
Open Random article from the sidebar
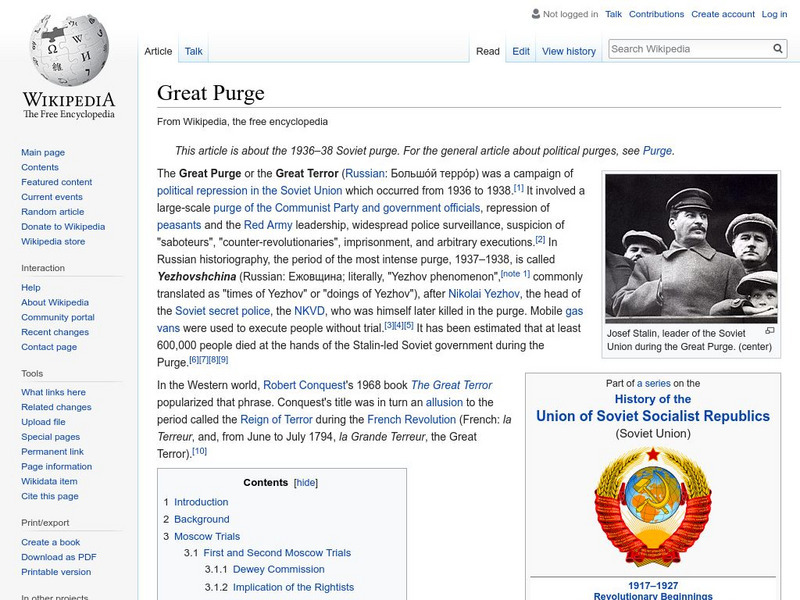tap(51, 211)
